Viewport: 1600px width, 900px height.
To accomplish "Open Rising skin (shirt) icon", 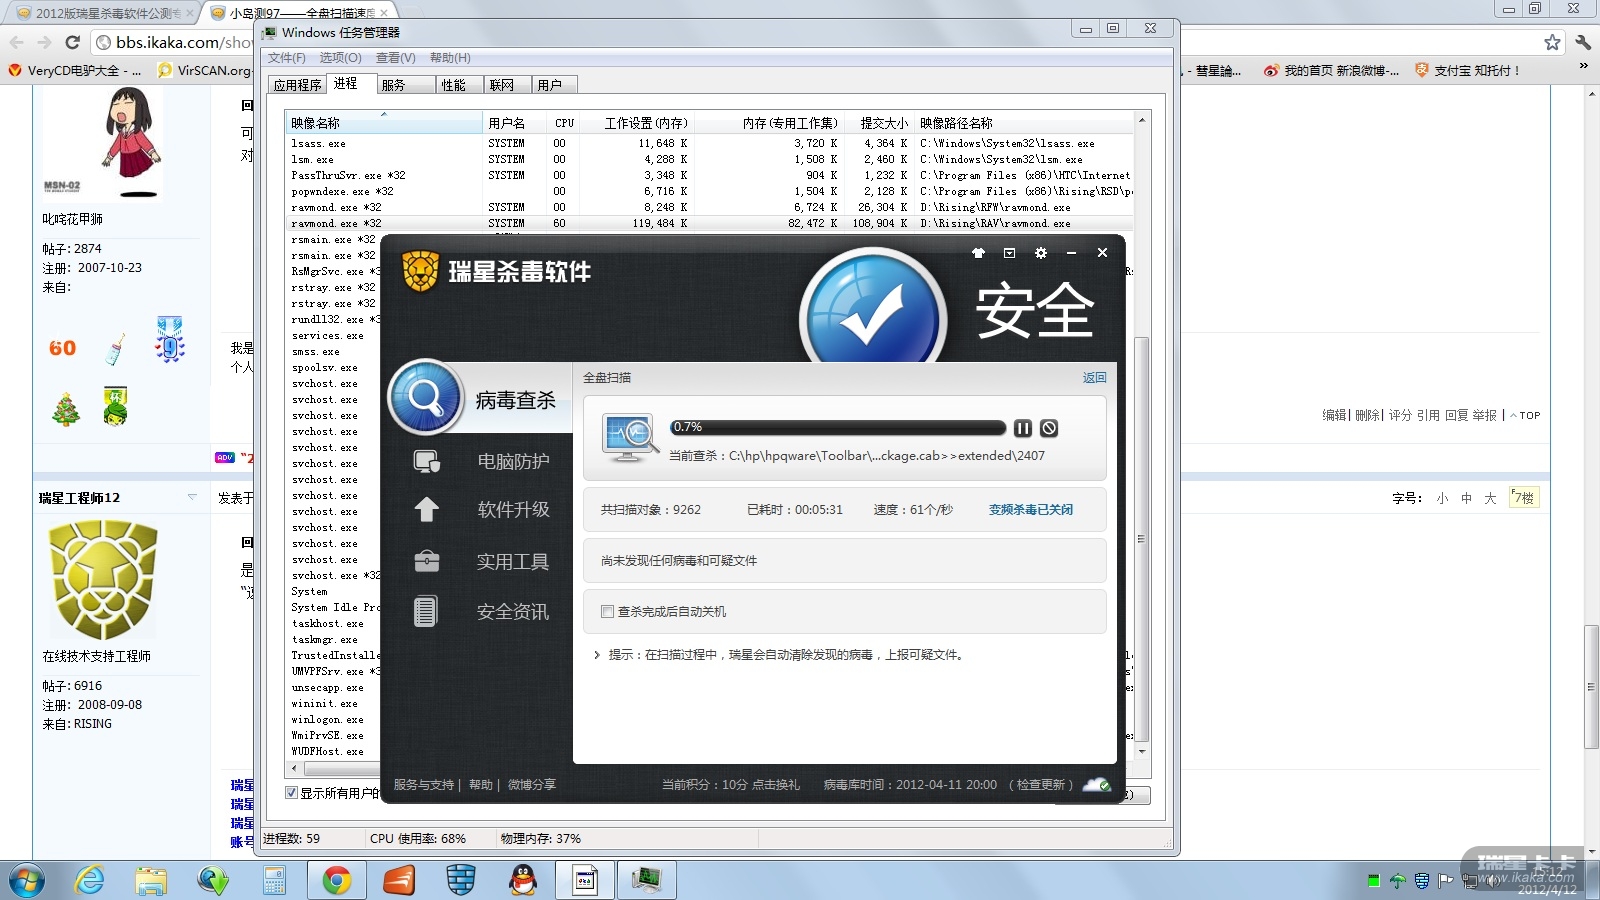I will (978, 253).
